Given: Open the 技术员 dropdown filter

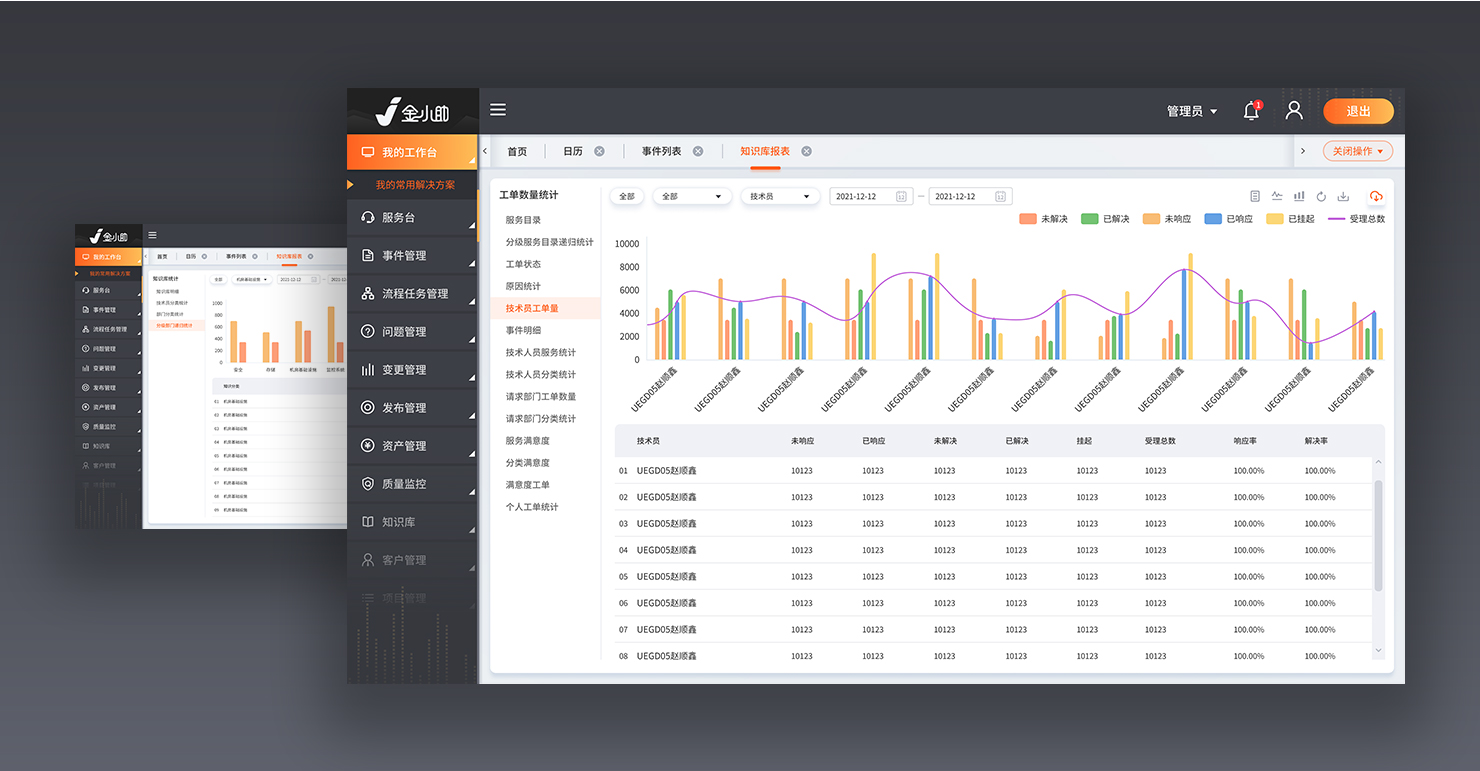Looking at the screenshot, I should (x=780, y=196).
